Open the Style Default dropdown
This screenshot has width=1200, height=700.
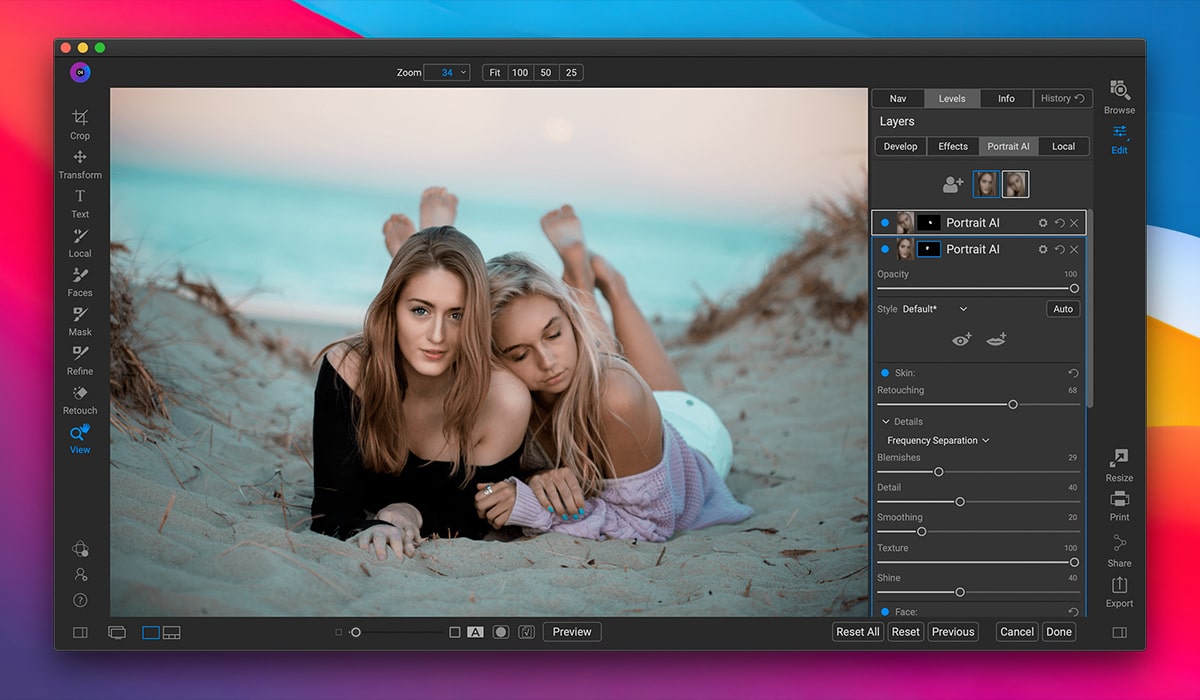(934, 309)
